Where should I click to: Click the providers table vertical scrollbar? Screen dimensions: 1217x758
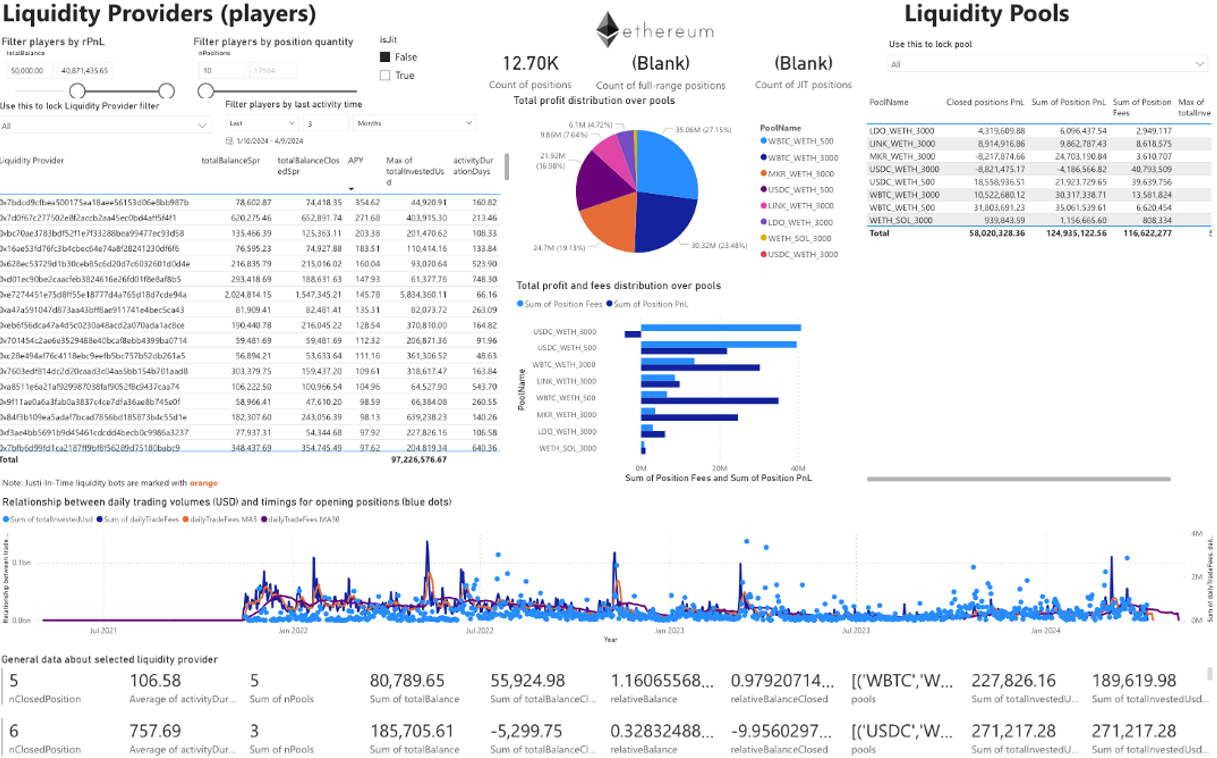pos(506,167)
